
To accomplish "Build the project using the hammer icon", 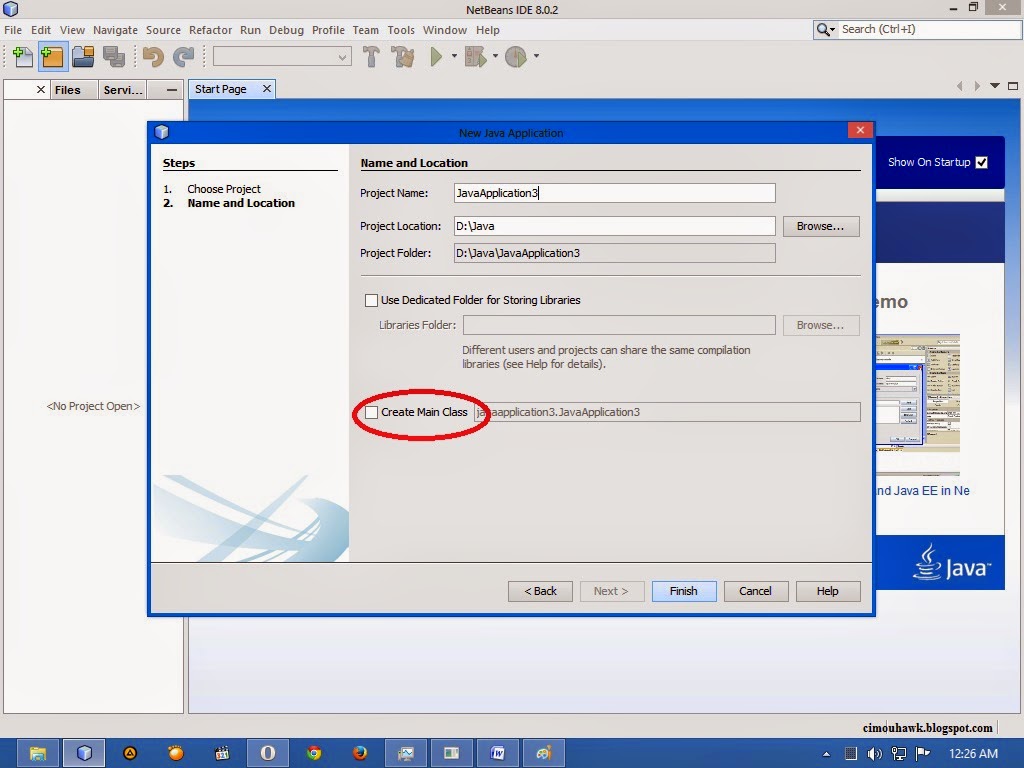I will (x=370, y=57).
